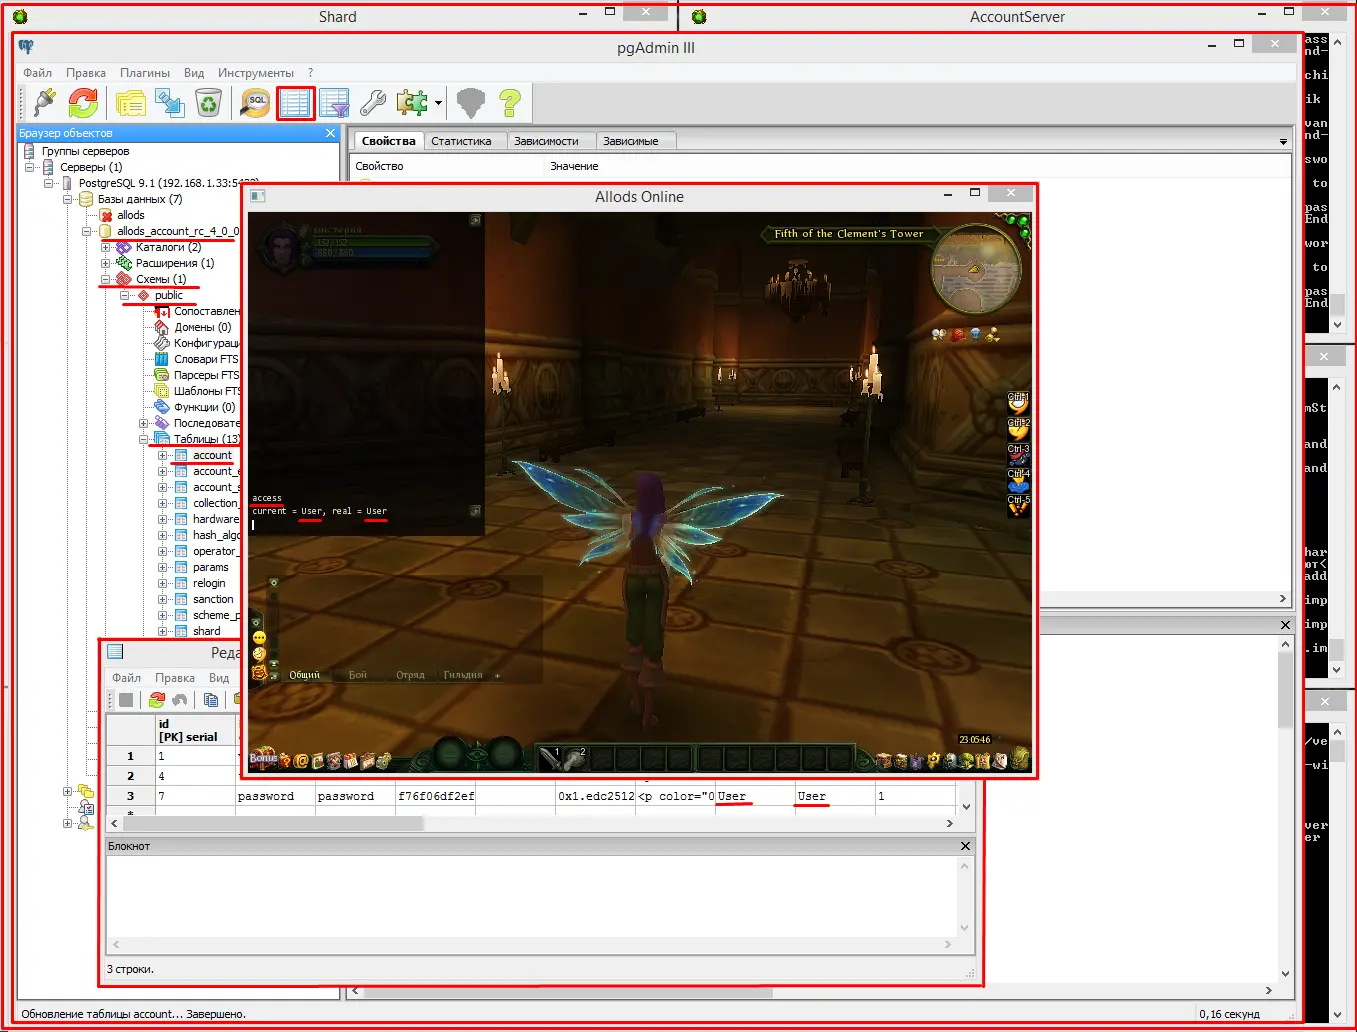Screen dimensions: 1357x1032
Task: Open the ? help menu in pgAdmin
Action: pos(311,73)
